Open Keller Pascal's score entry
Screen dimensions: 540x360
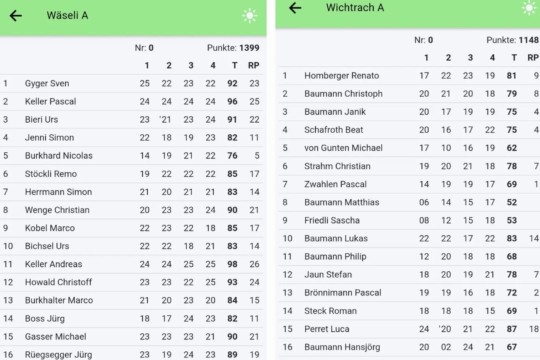click(132, 101)
